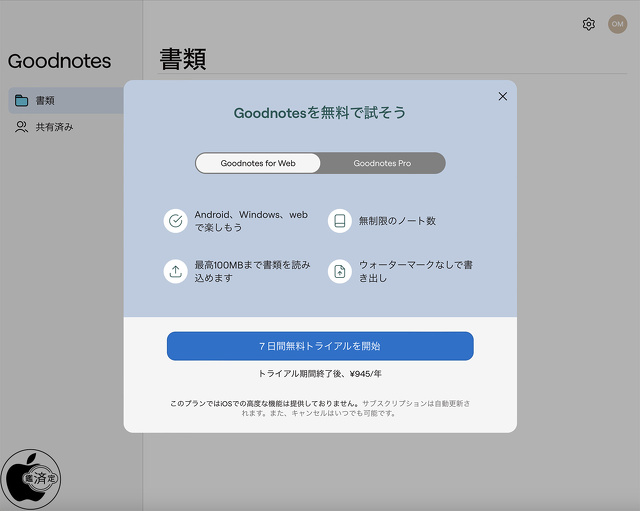Close the free trial dialog
The width and height of the screenshot is (640, 511).
point(503,96)
